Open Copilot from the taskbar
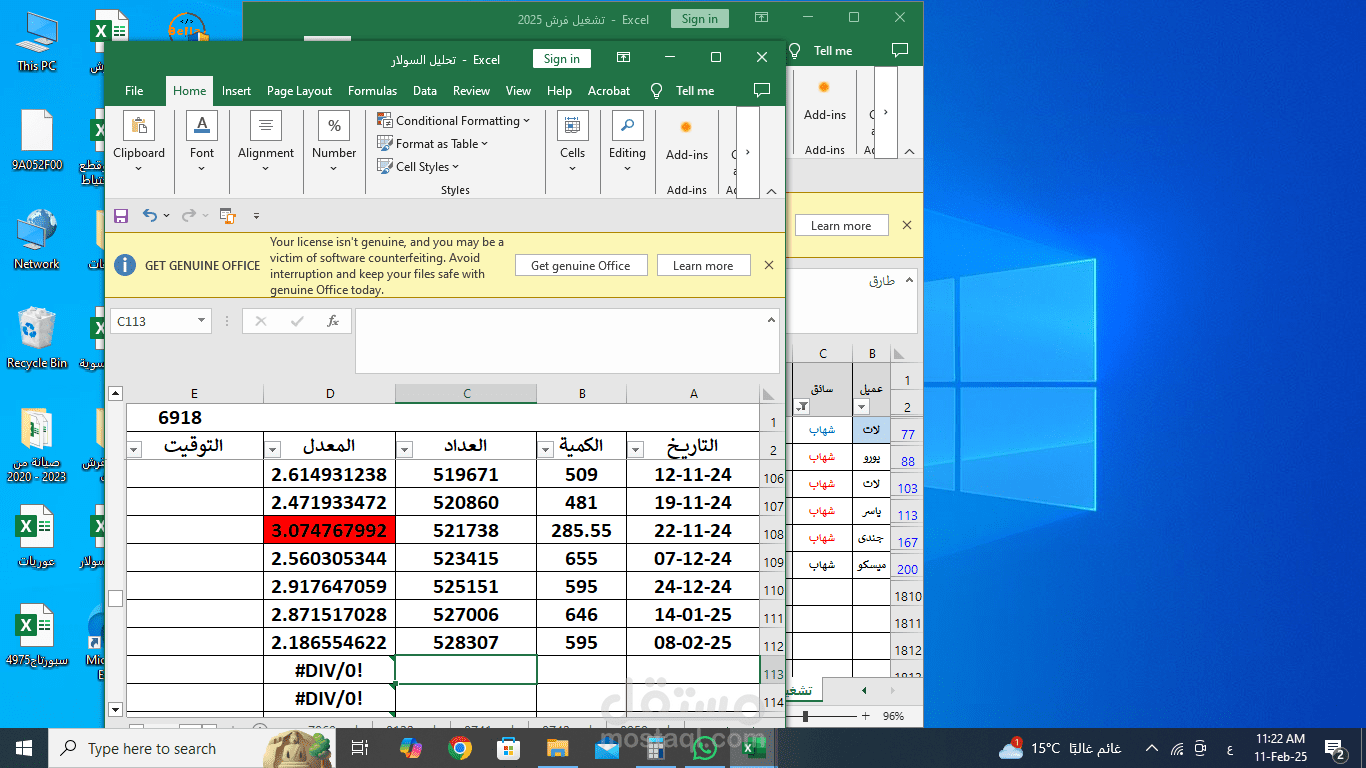The width and height of the screenshot is (1366, 768). (x=411, y=748)
